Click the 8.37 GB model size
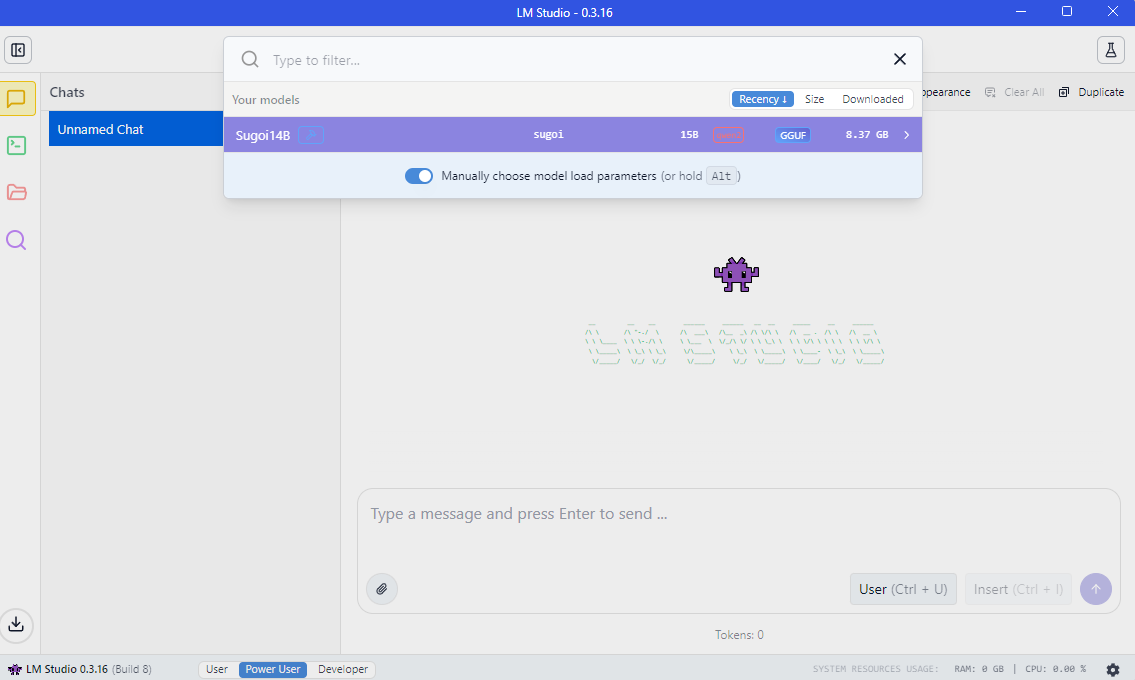This screenshot has width=1135, height=680. 866,135
